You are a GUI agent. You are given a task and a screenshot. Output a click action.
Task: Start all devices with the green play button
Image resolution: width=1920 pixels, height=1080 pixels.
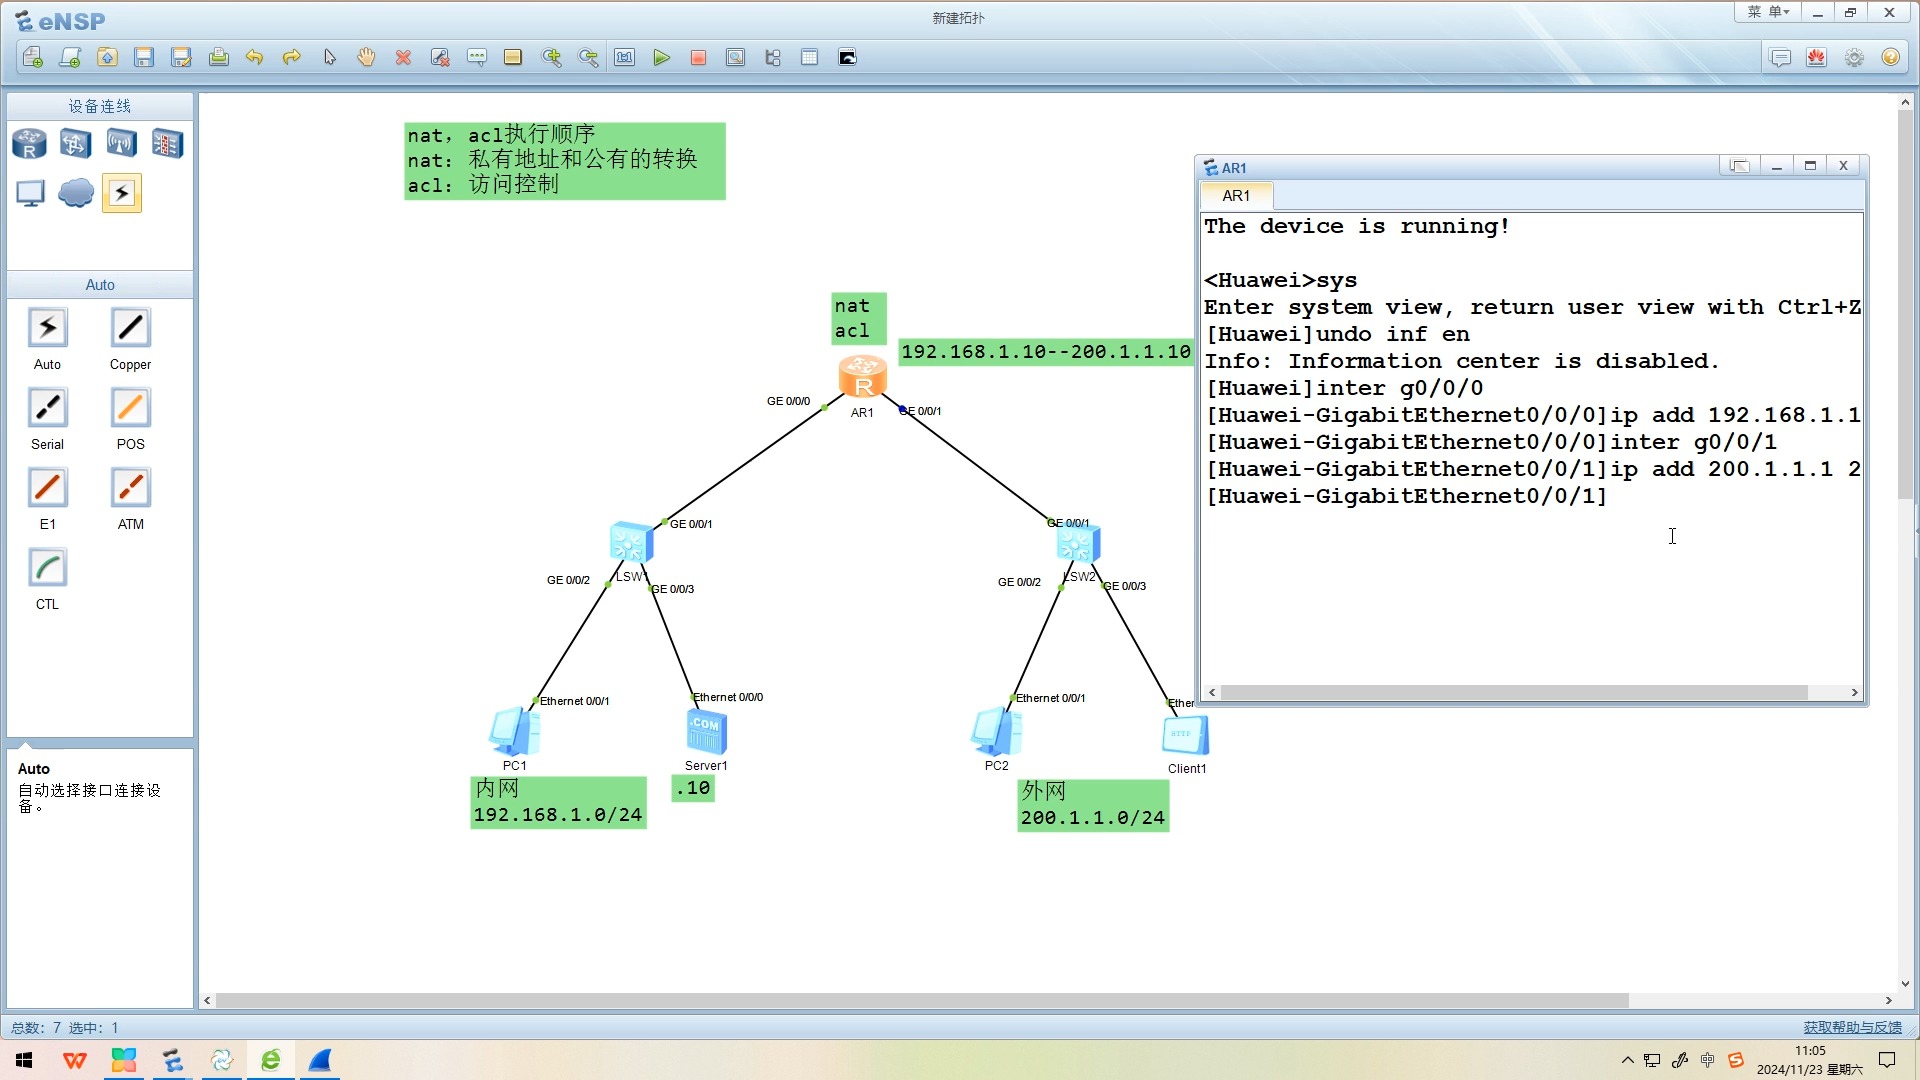pos(661,58)
